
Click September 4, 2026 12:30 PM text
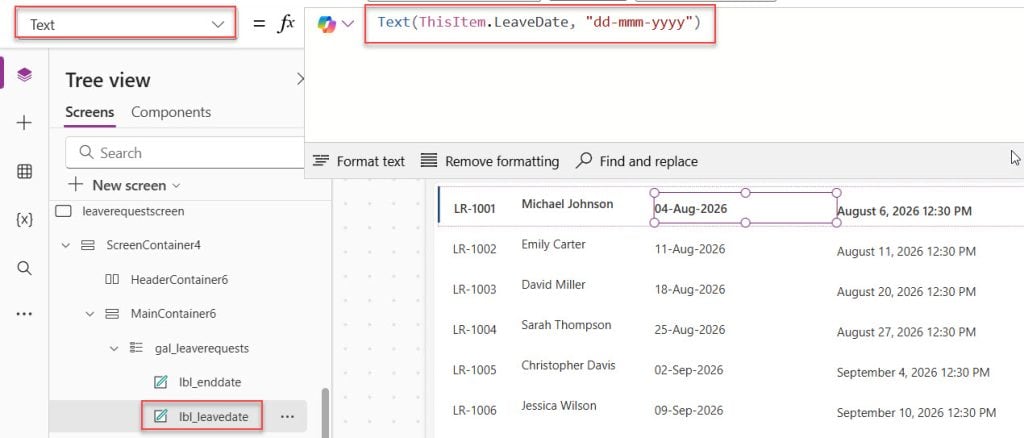913,373
